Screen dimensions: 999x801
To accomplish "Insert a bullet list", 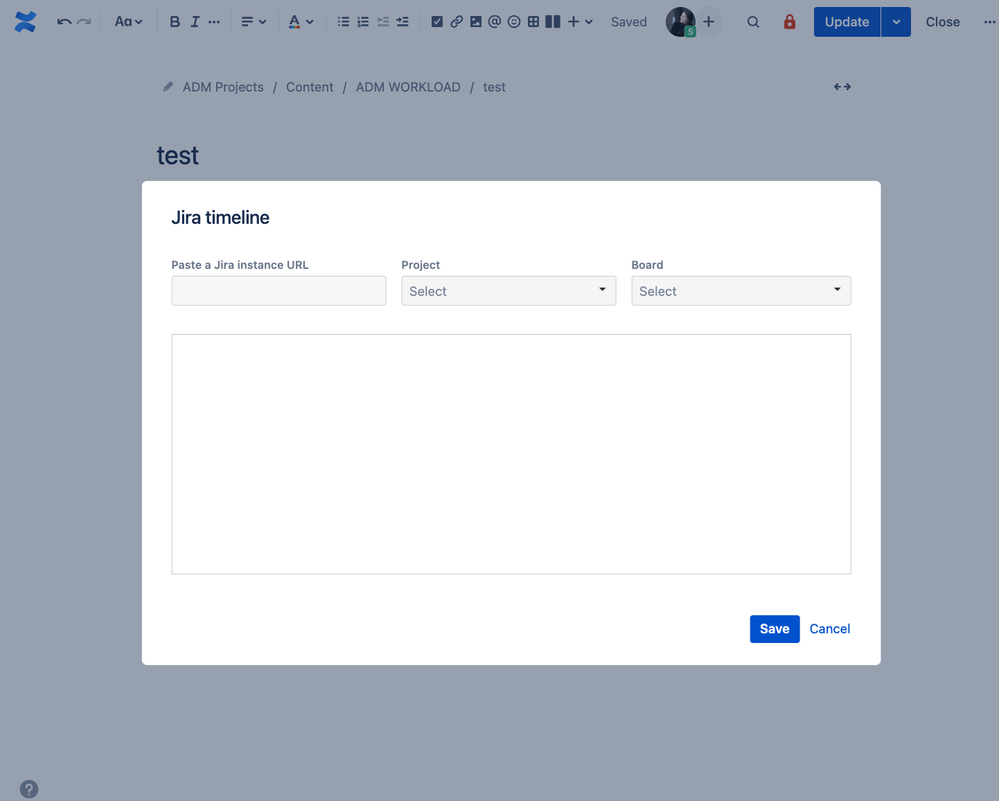I will tap(343, 22).
